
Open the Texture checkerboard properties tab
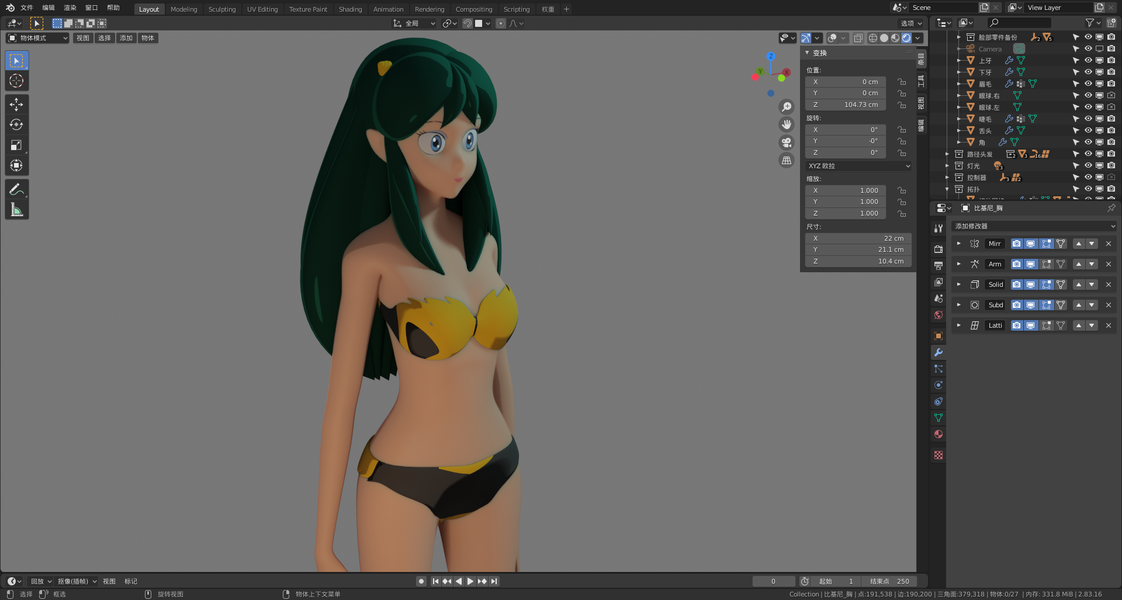click(938, 455)
